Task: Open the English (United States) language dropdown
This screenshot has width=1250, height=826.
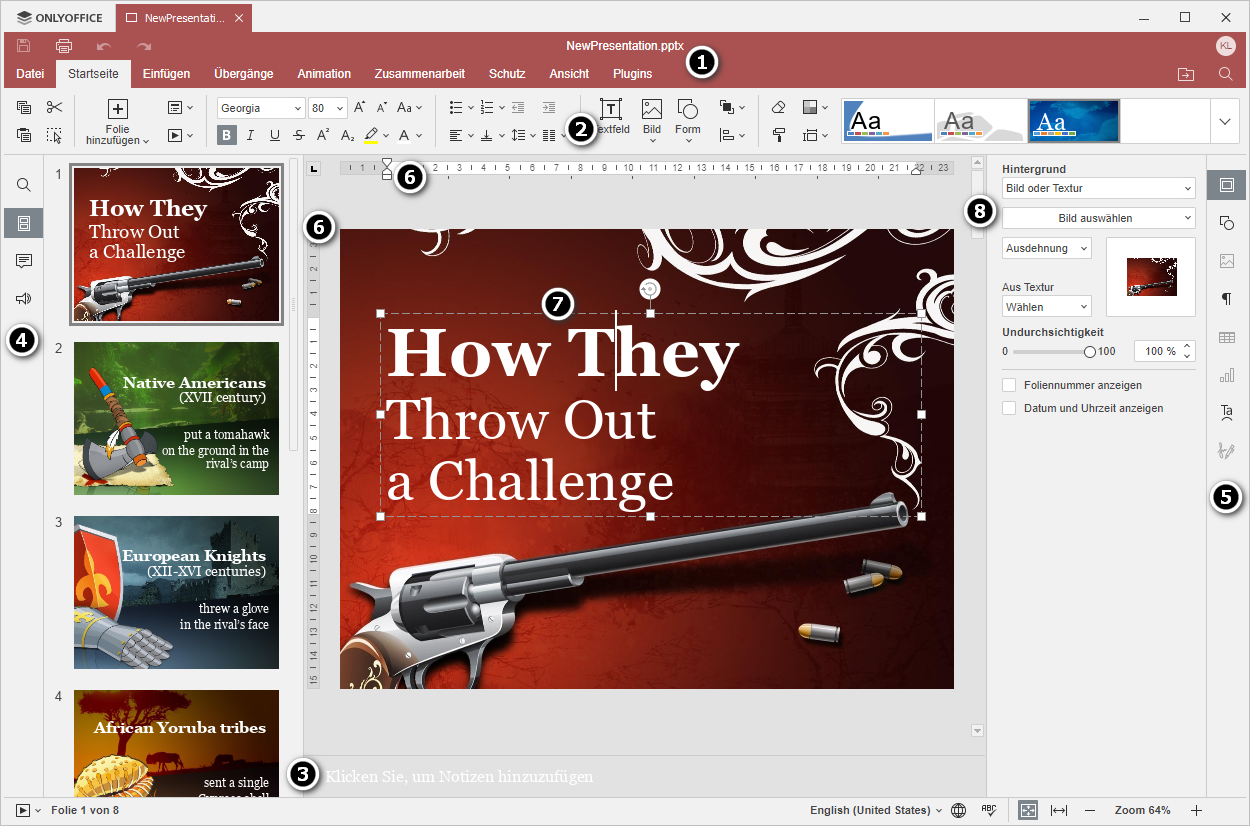Action: point(876,810)
